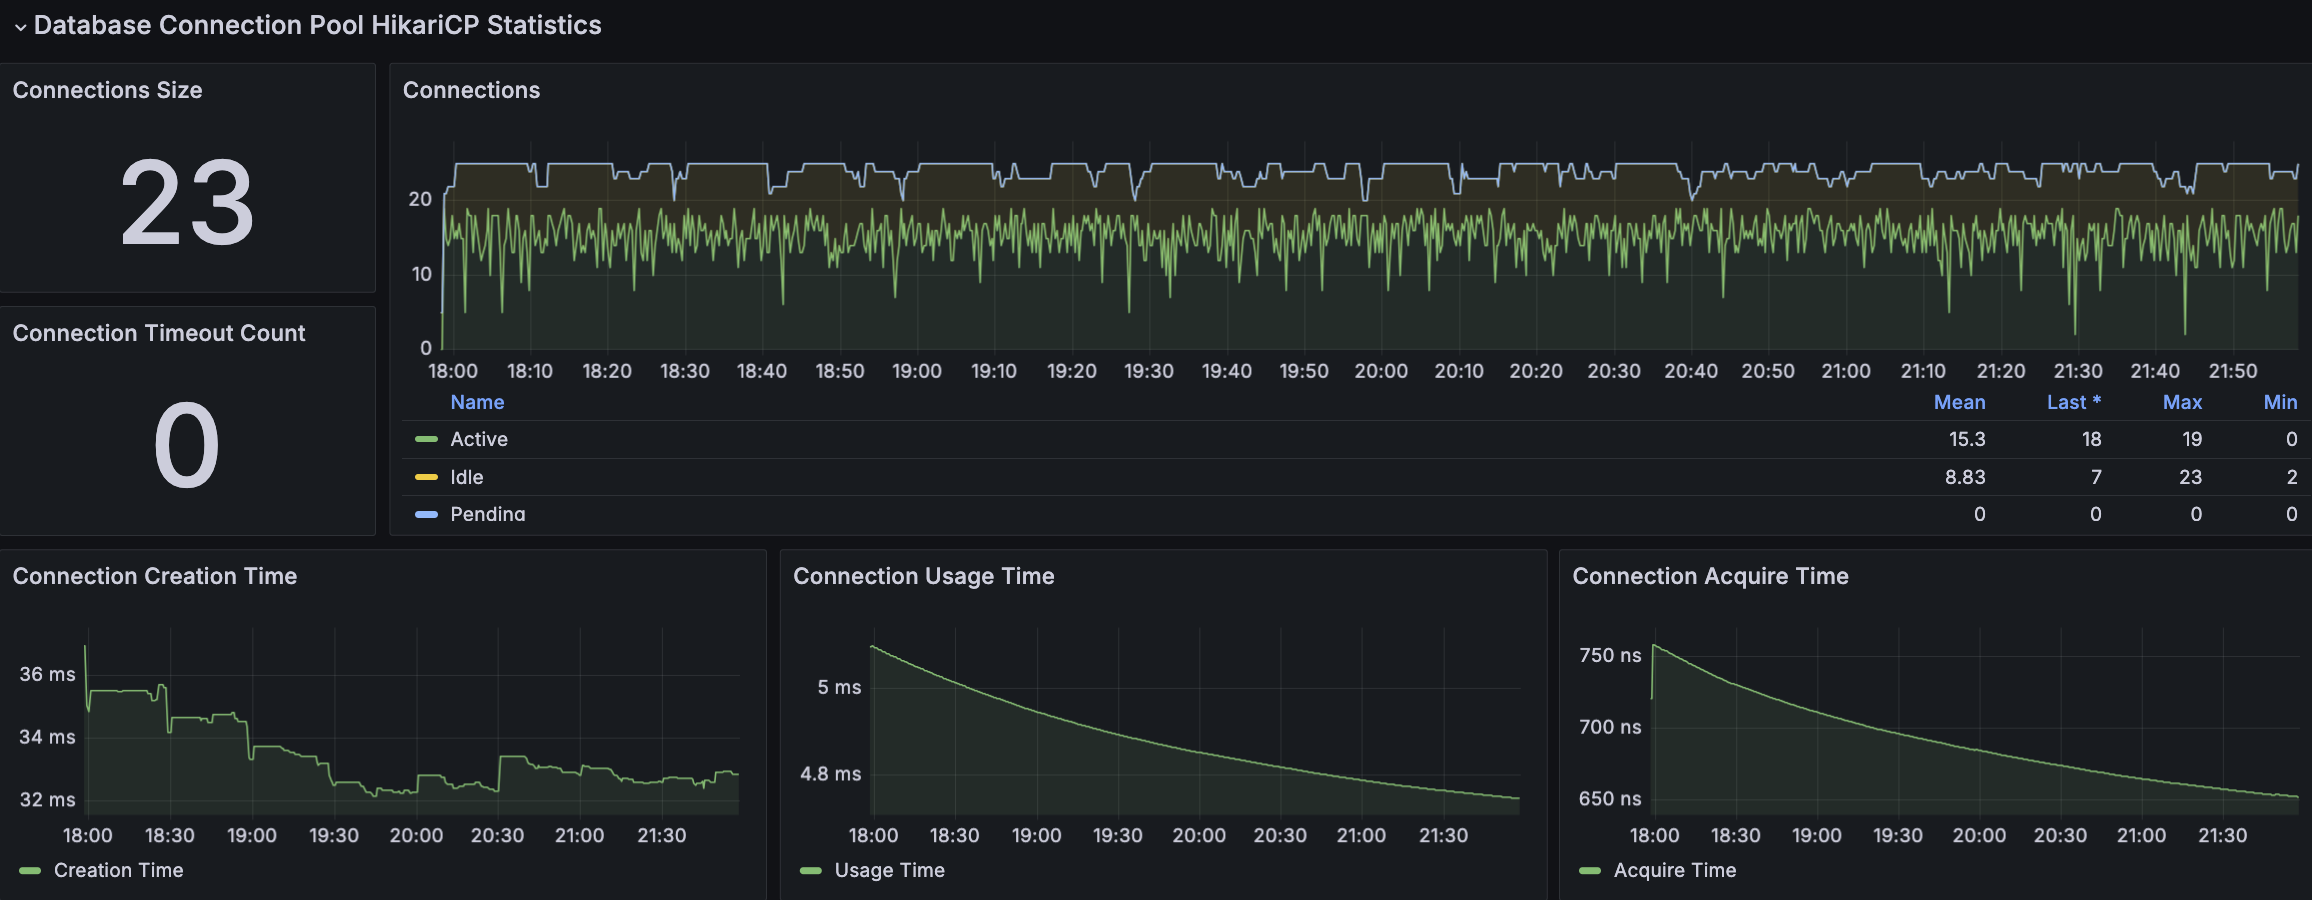
Task: Change the Usage Time series color swatch
Action: click(811, 871)
